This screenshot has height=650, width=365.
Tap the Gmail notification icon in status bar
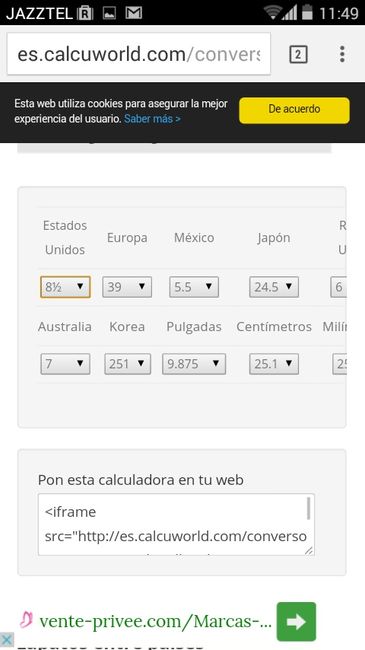tap(134, 13)
